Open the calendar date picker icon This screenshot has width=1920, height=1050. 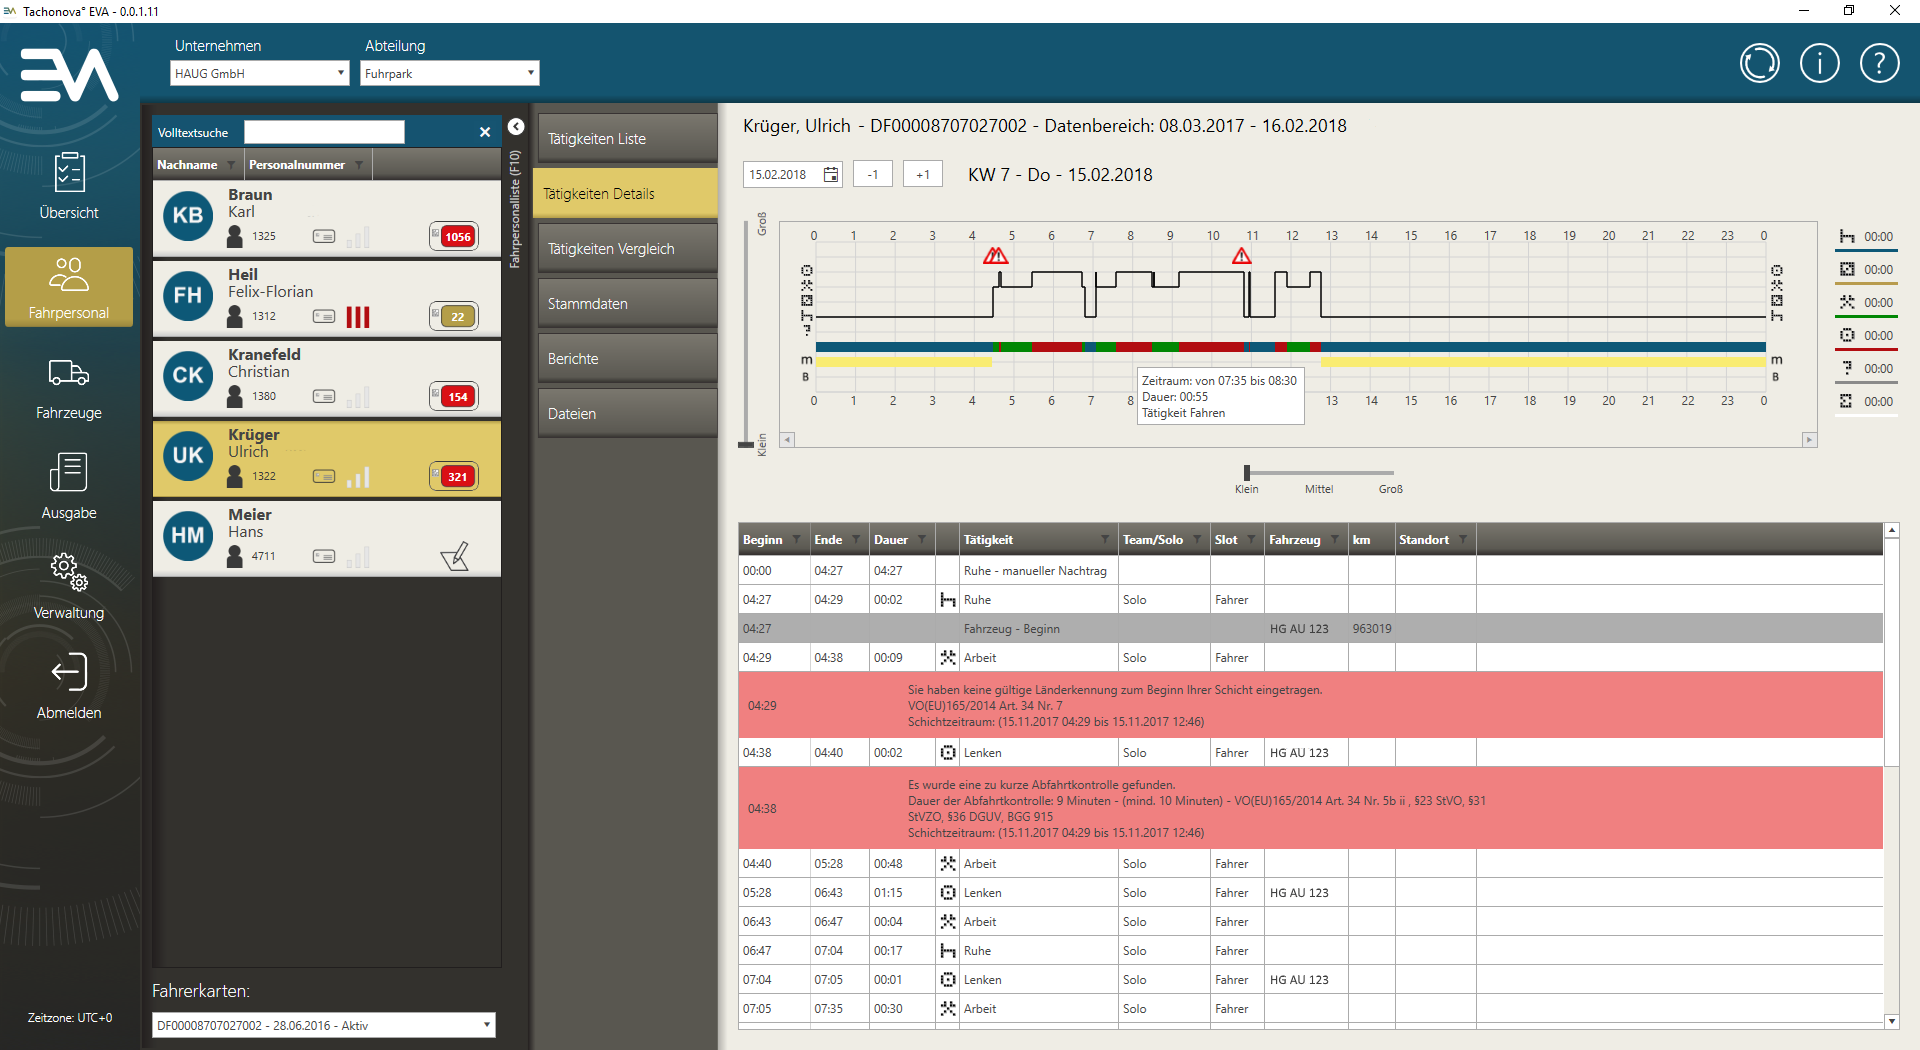pyautogui.click(x=831, y=175)
